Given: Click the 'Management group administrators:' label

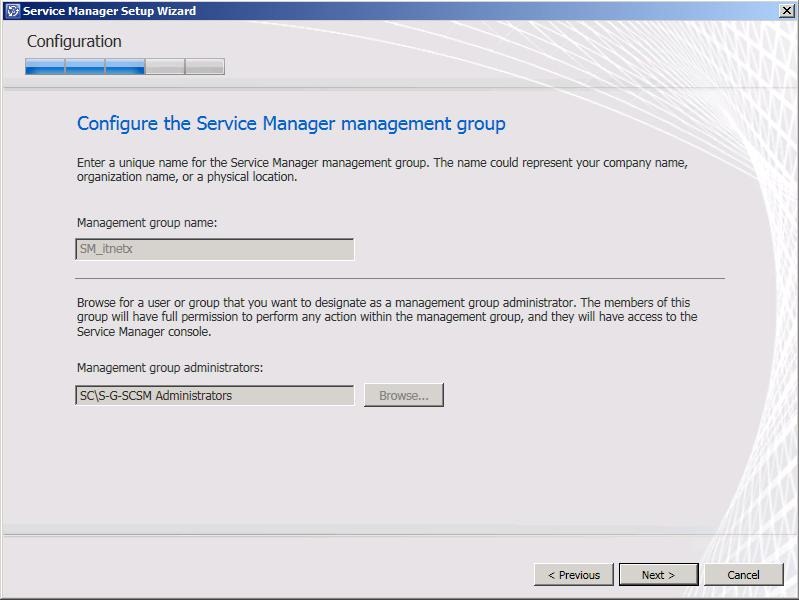Looking at the screenshot, I should 169,368.
